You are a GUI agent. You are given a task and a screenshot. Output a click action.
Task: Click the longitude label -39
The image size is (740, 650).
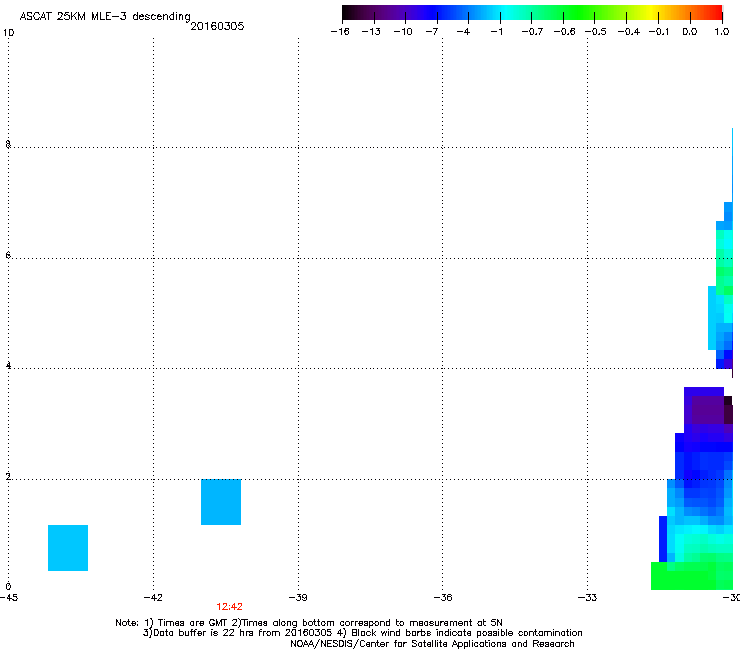coord(298,598)
